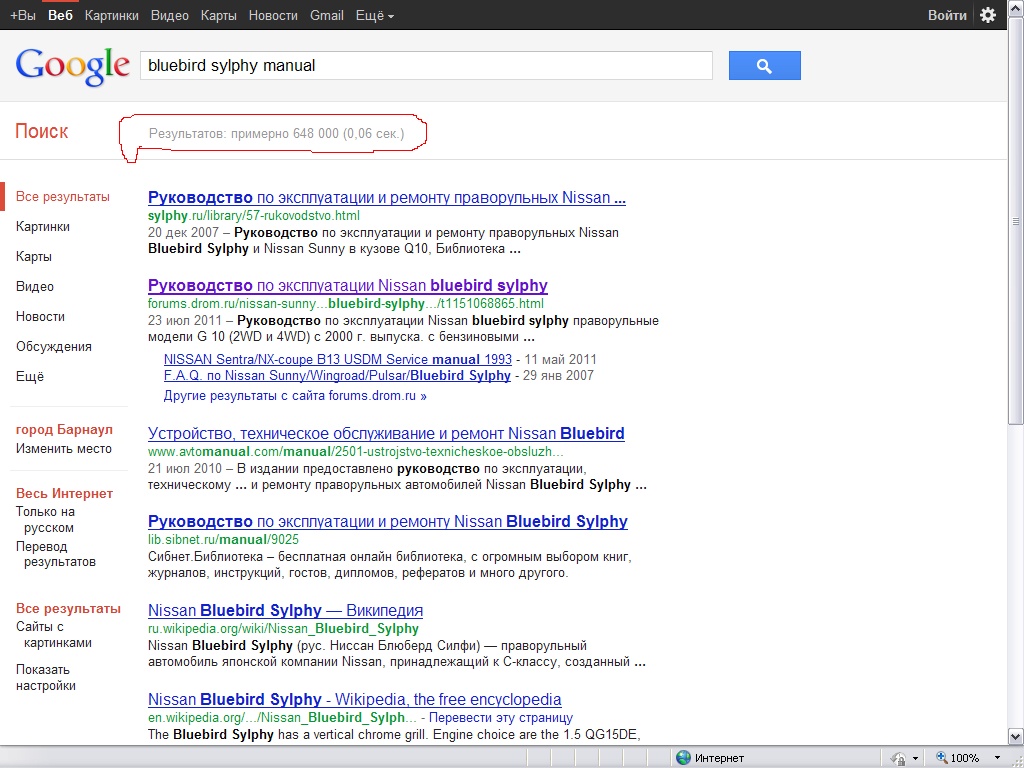Click the vertical scrollbar thumb
This screenshot has width=1024, height=768.
pyautogui.click(x=1016, y=222)
